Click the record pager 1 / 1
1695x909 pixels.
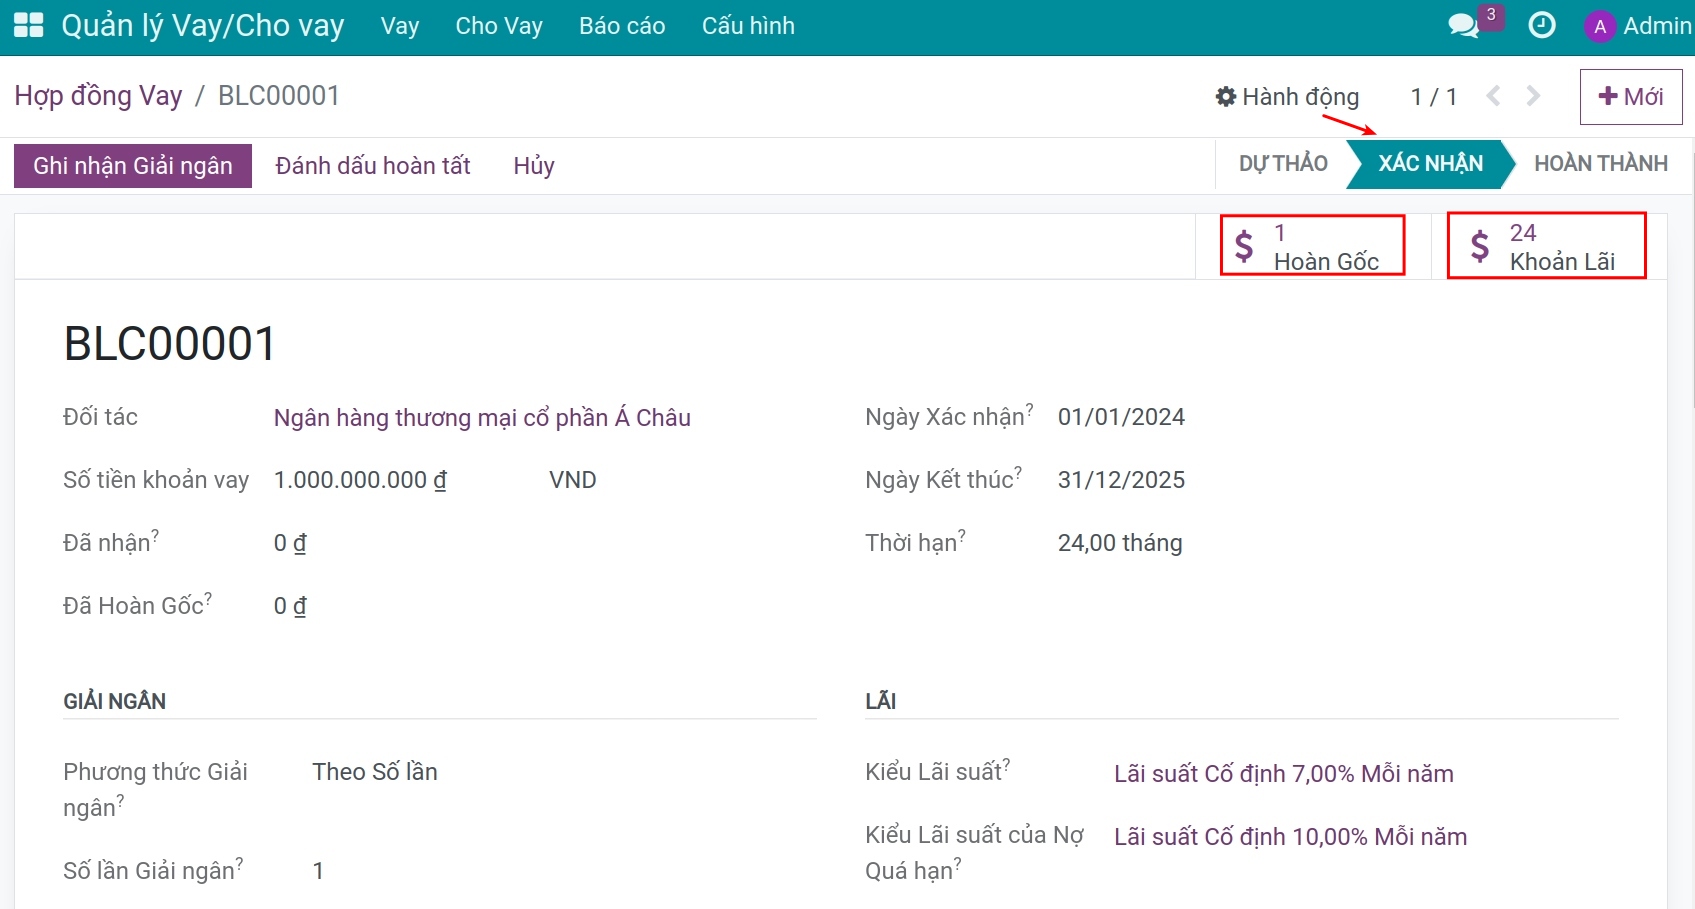pos(1433,97)
